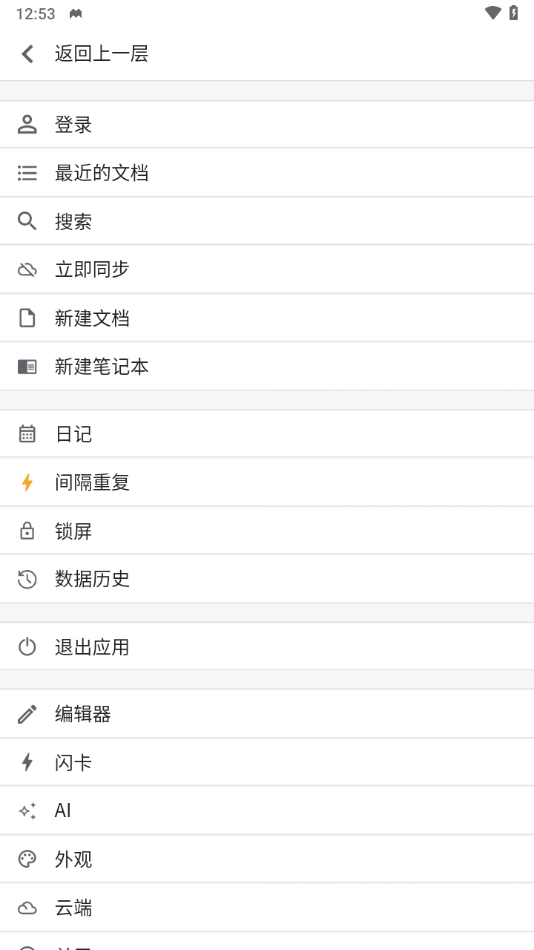Screen dimensions: 534x950
Task: Click the cloud-off icon for 立即同步
Action: click(27, 270)
